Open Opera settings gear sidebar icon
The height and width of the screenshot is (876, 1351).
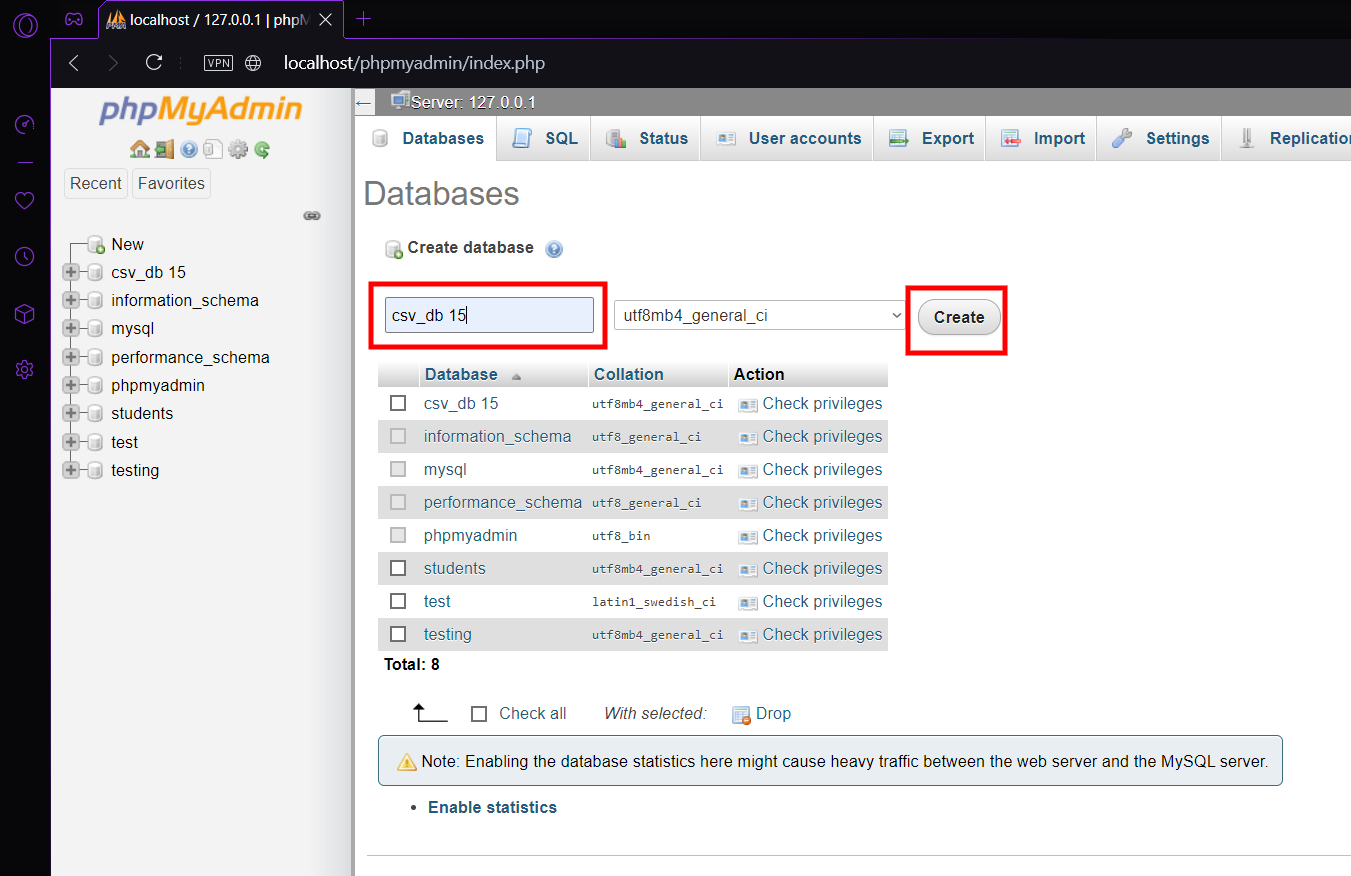click(25, 370)
